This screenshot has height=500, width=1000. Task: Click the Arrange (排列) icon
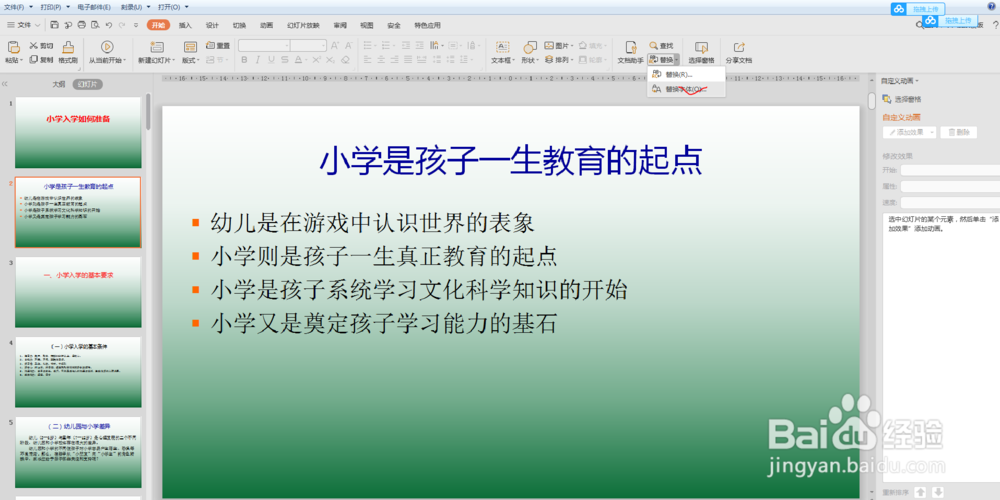point(548,60)
